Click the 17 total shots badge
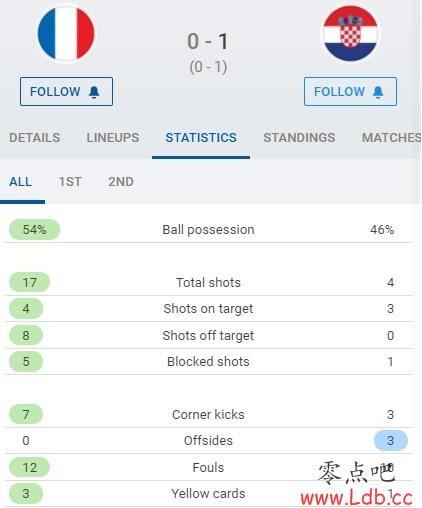 click(x=29, y=283)
